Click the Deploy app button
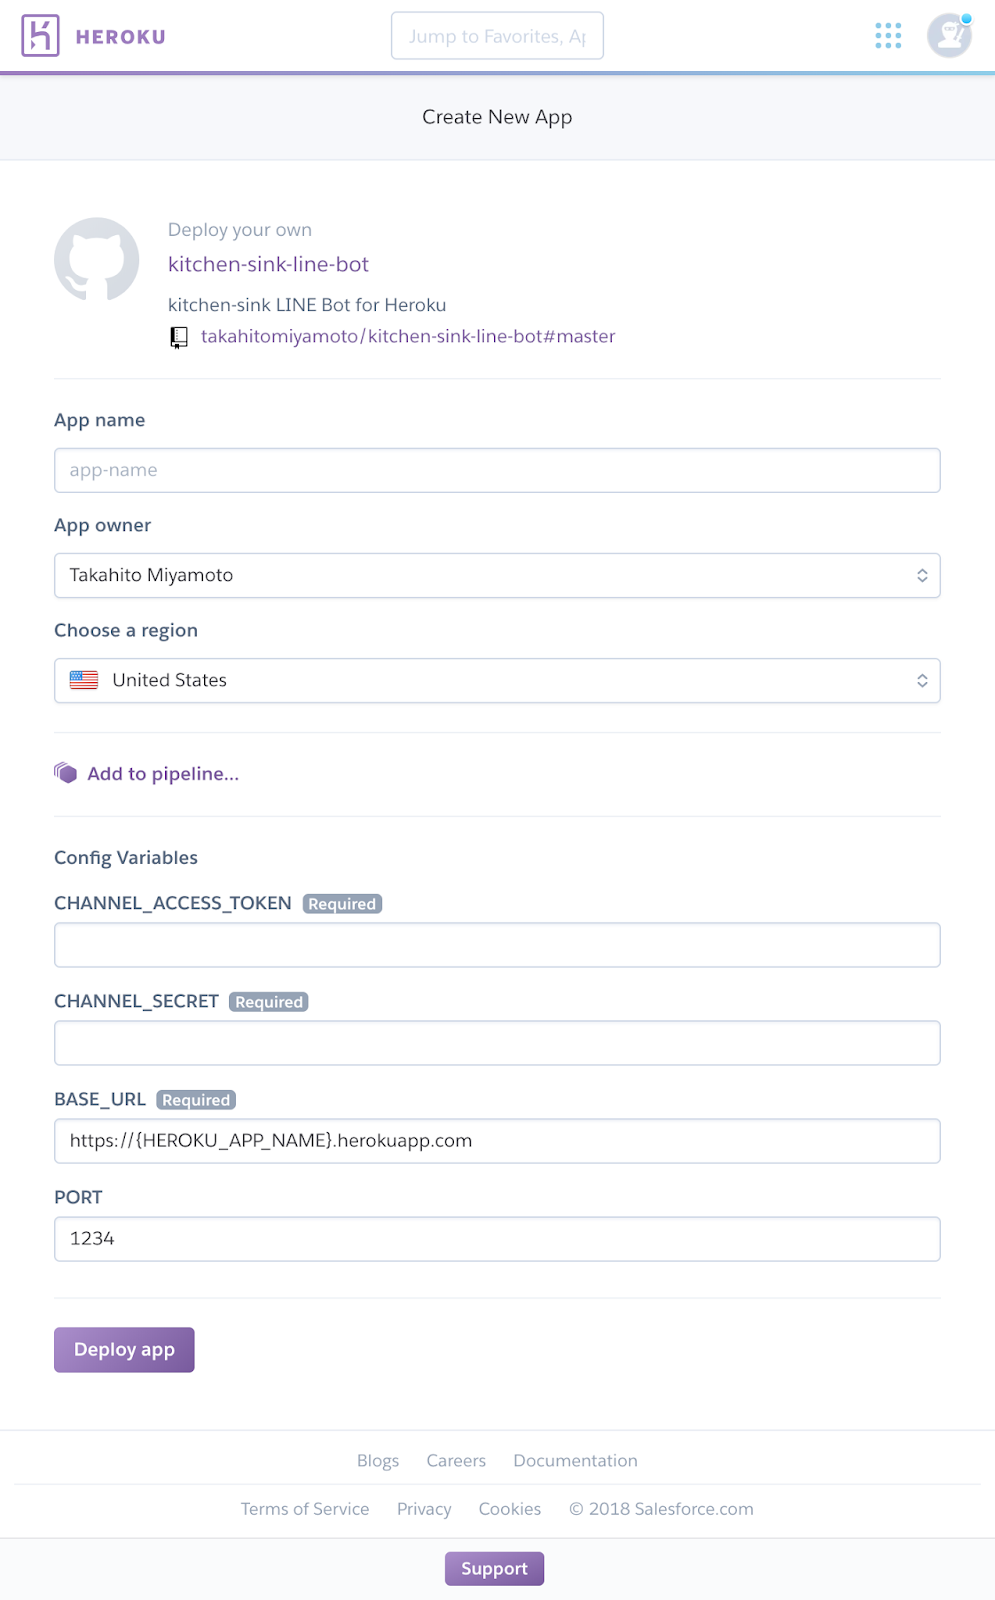 click(x=124, y=1350)
